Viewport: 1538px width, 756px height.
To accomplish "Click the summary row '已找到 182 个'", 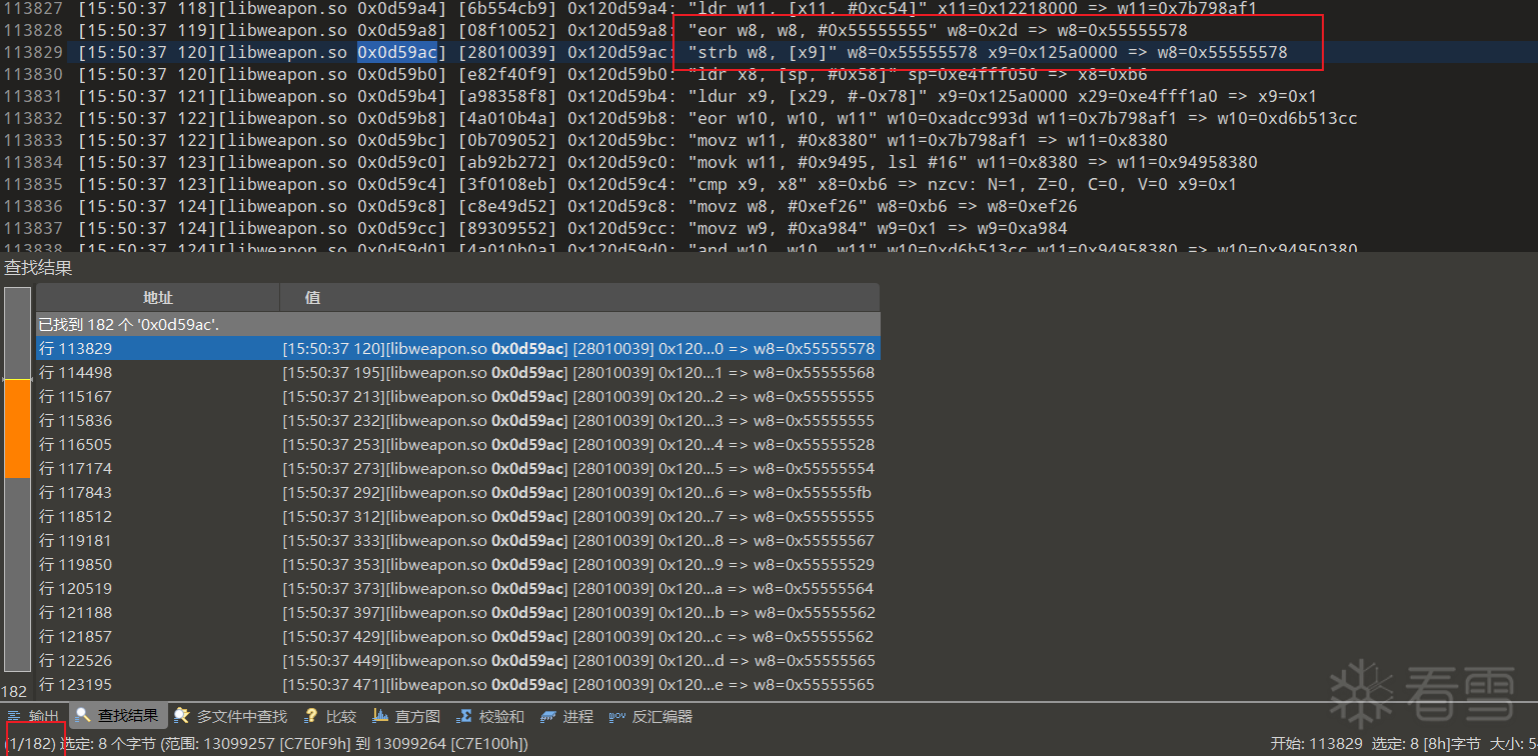I will point(458,325).
